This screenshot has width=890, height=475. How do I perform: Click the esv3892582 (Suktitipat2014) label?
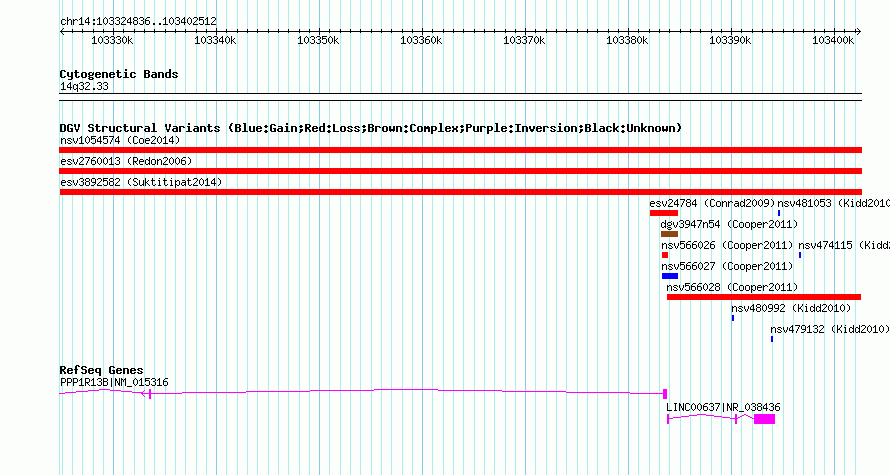141,182
